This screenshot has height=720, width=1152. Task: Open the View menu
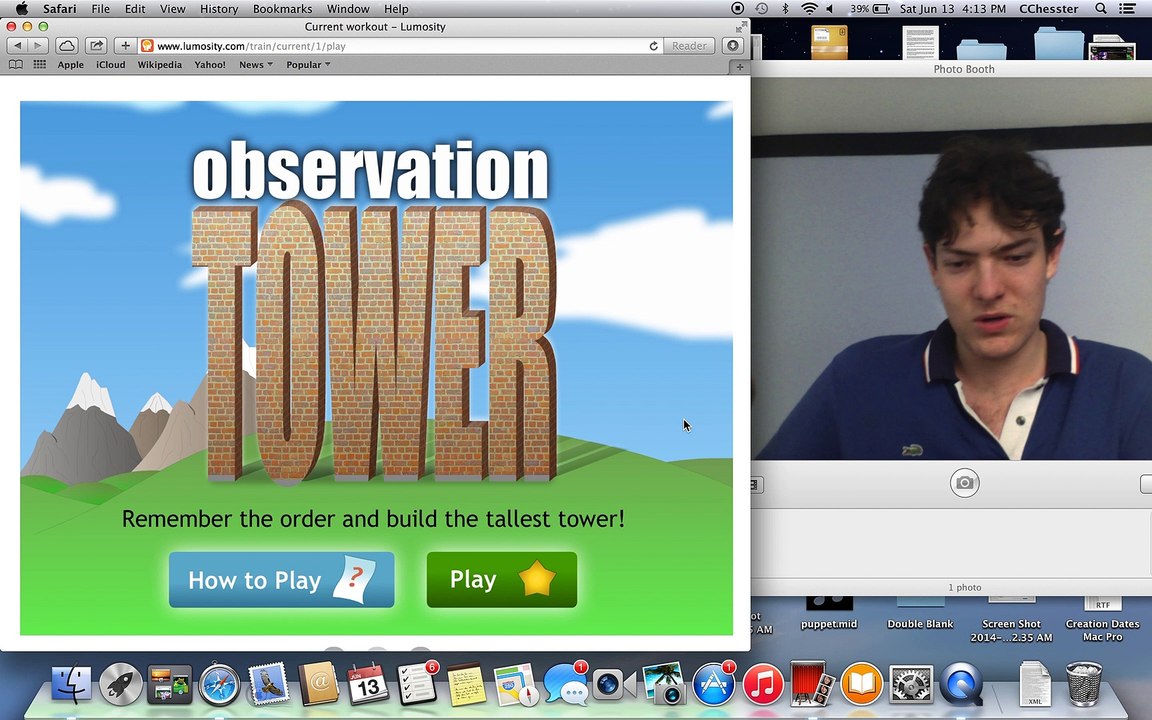point(173,9)
